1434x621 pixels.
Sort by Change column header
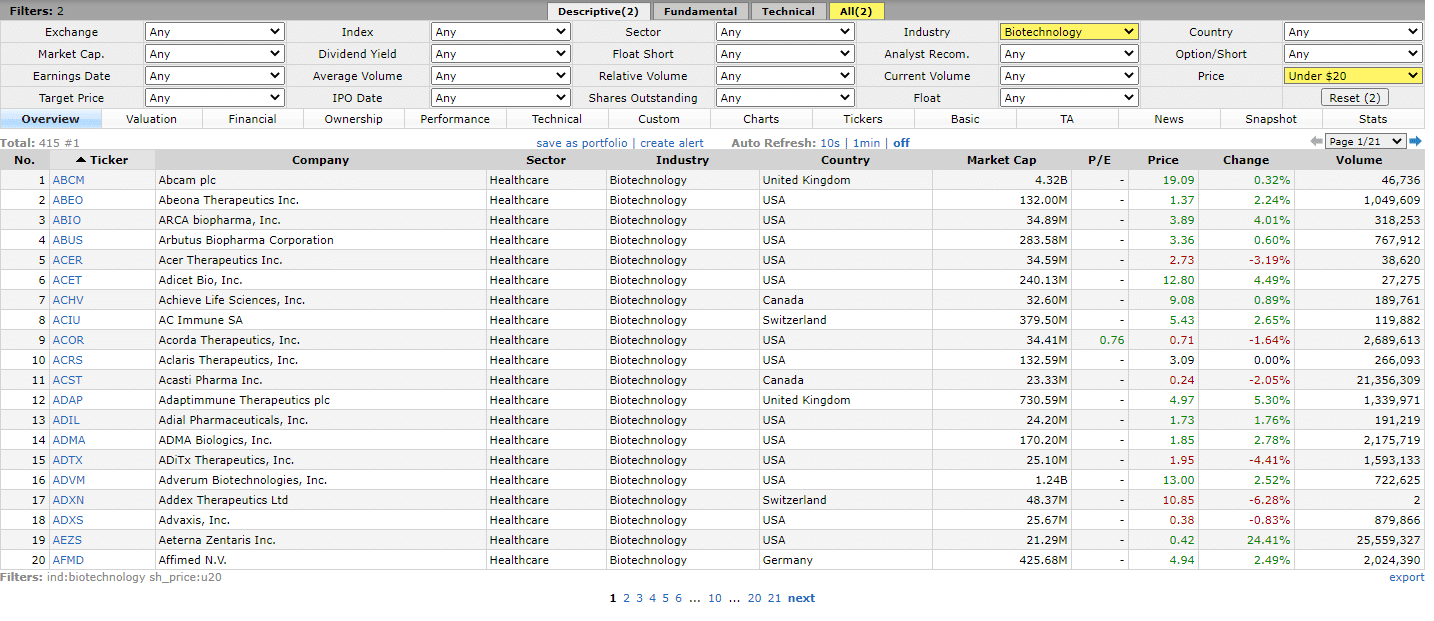[1246, 160]
